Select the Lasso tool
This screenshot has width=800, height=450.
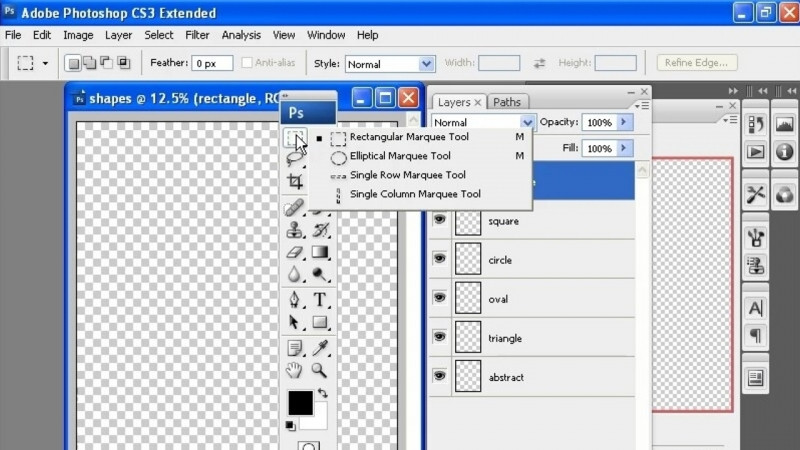click(x=295, y=159)
